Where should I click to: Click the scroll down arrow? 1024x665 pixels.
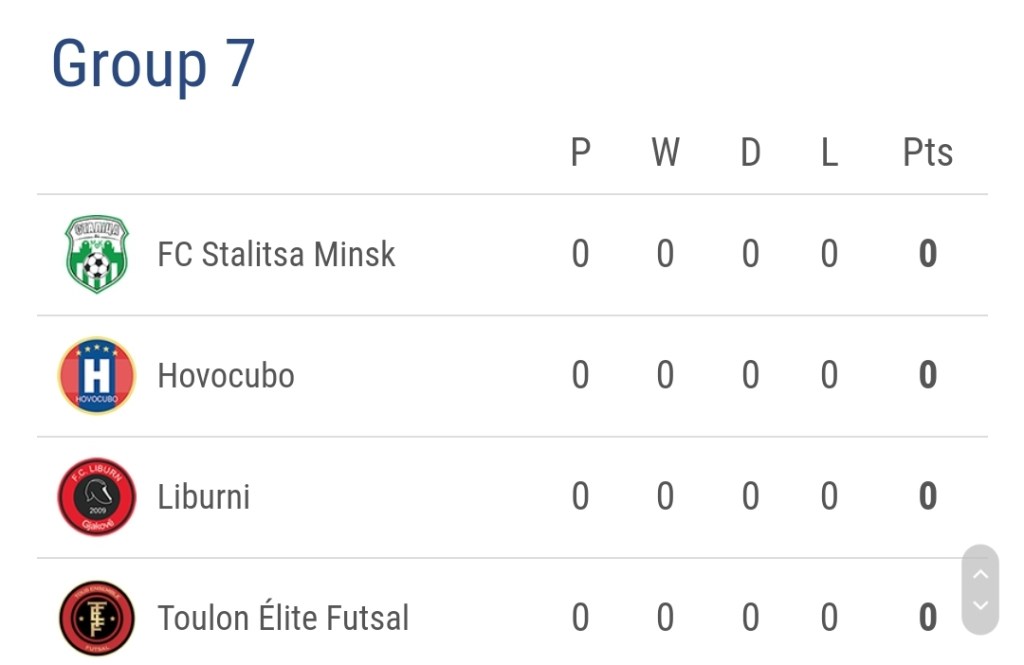coord(980,606)
